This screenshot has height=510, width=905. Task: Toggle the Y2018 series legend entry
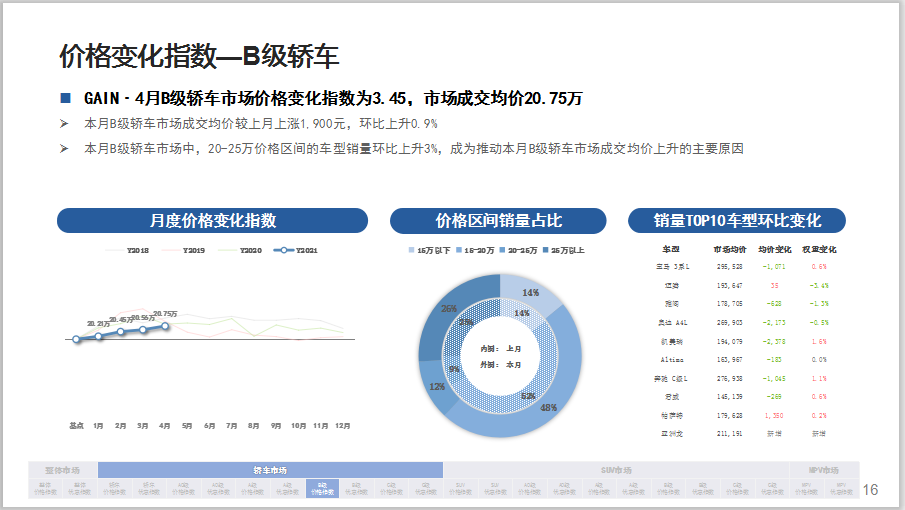pos(128,250)
